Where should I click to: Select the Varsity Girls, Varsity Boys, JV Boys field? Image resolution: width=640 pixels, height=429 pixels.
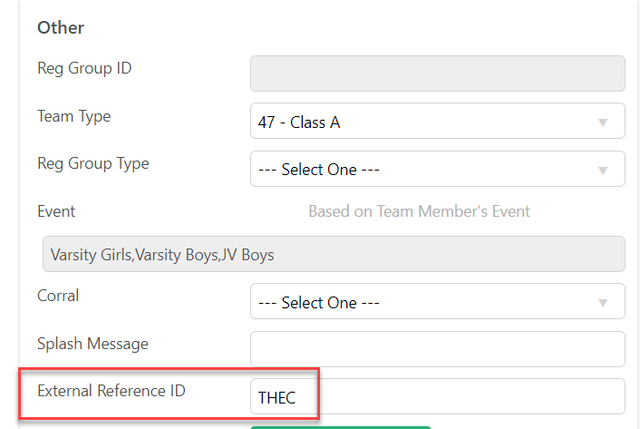(x=334, y=254)
